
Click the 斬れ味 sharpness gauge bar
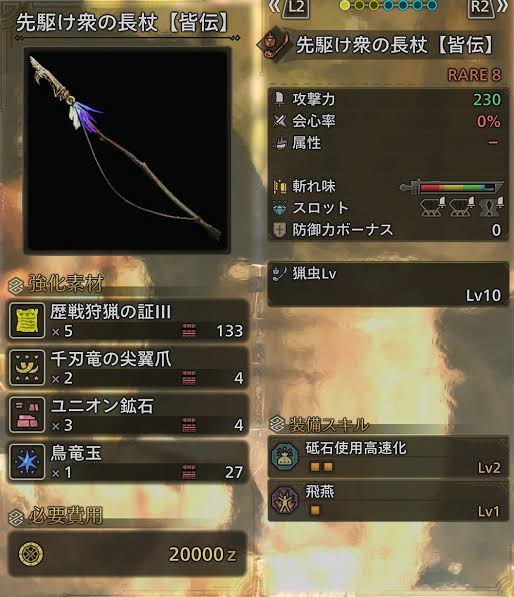pos(452,187)
